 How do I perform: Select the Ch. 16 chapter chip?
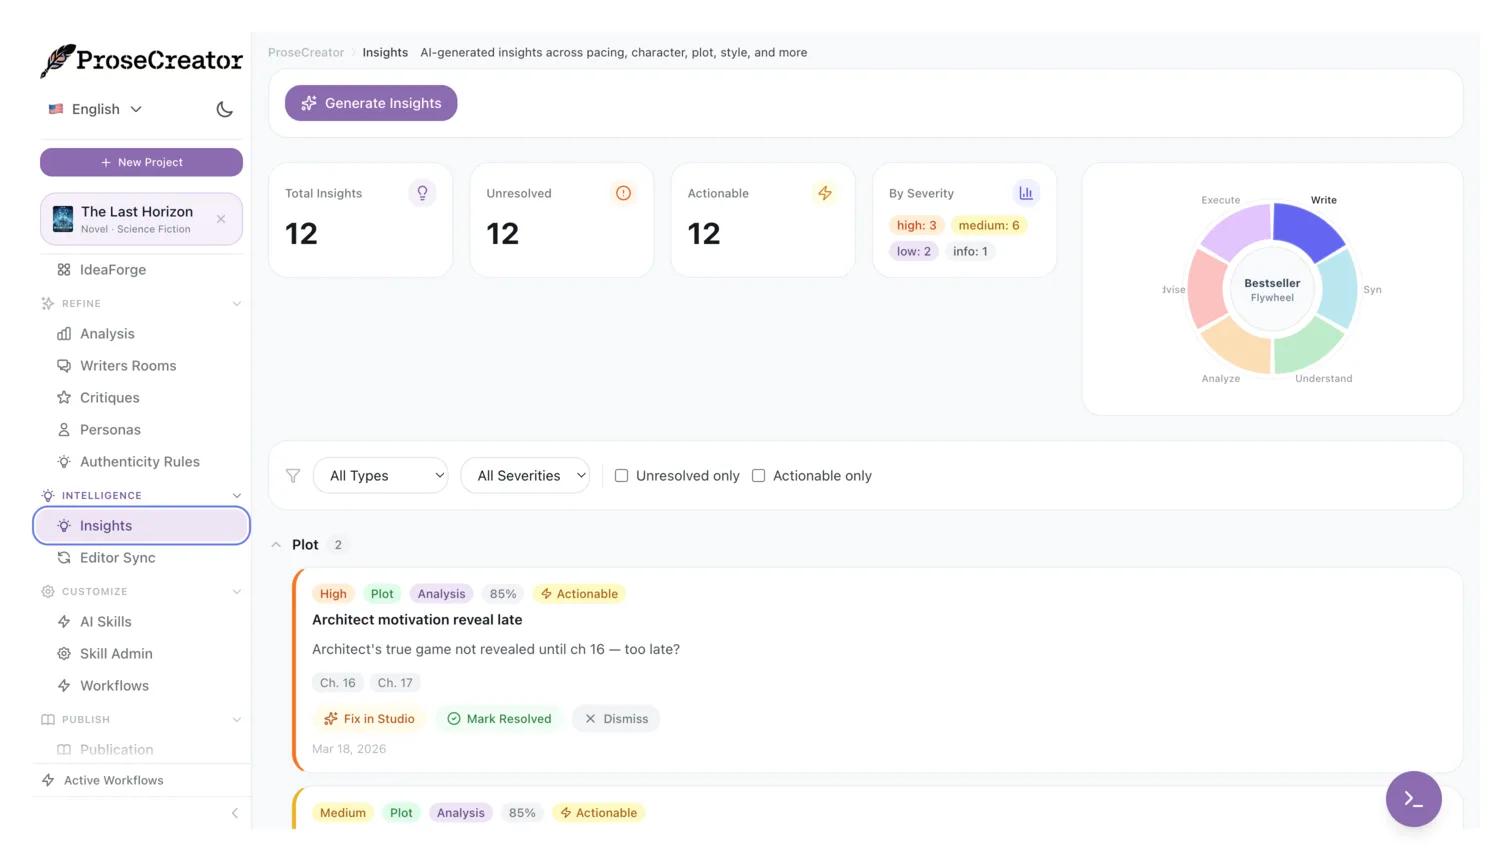(337, 682)
